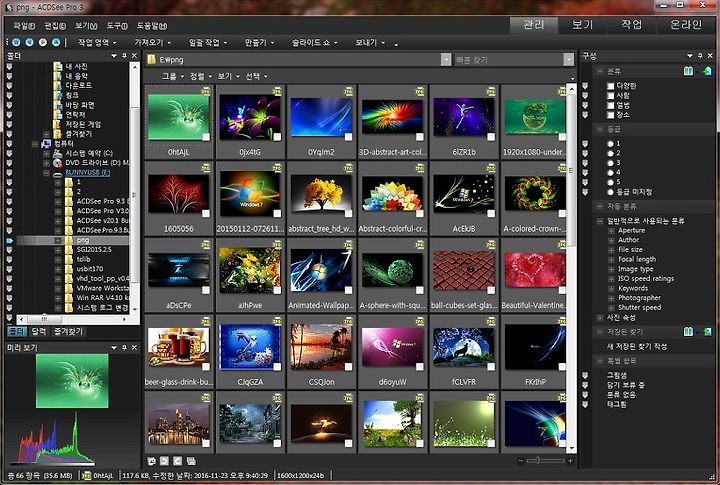
Task: Open the 가져오기 dropdown
Action: tap(152, 42)
